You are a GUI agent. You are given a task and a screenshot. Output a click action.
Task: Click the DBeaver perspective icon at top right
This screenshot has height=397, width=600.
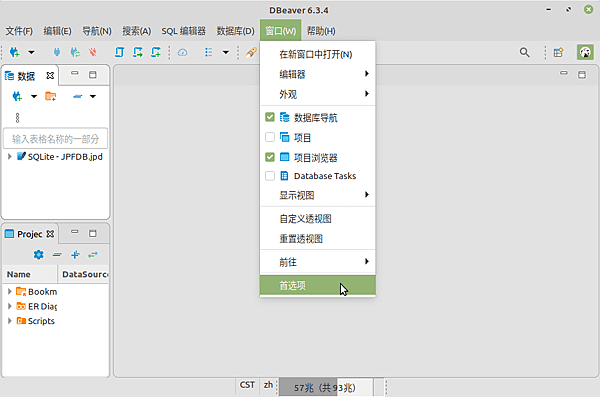click(585, 52)
